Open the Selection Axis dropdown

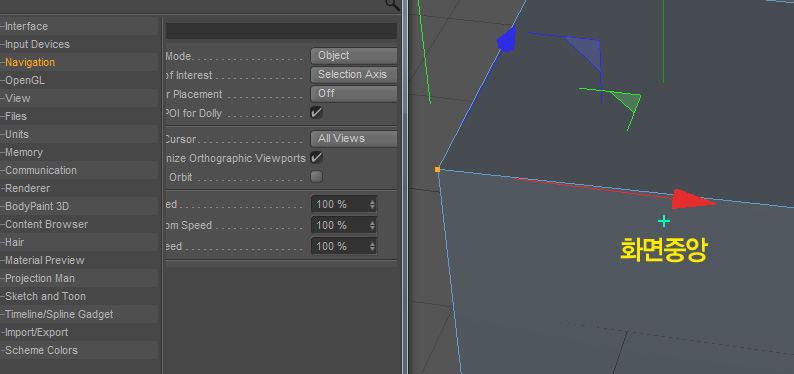pos(353,74)
